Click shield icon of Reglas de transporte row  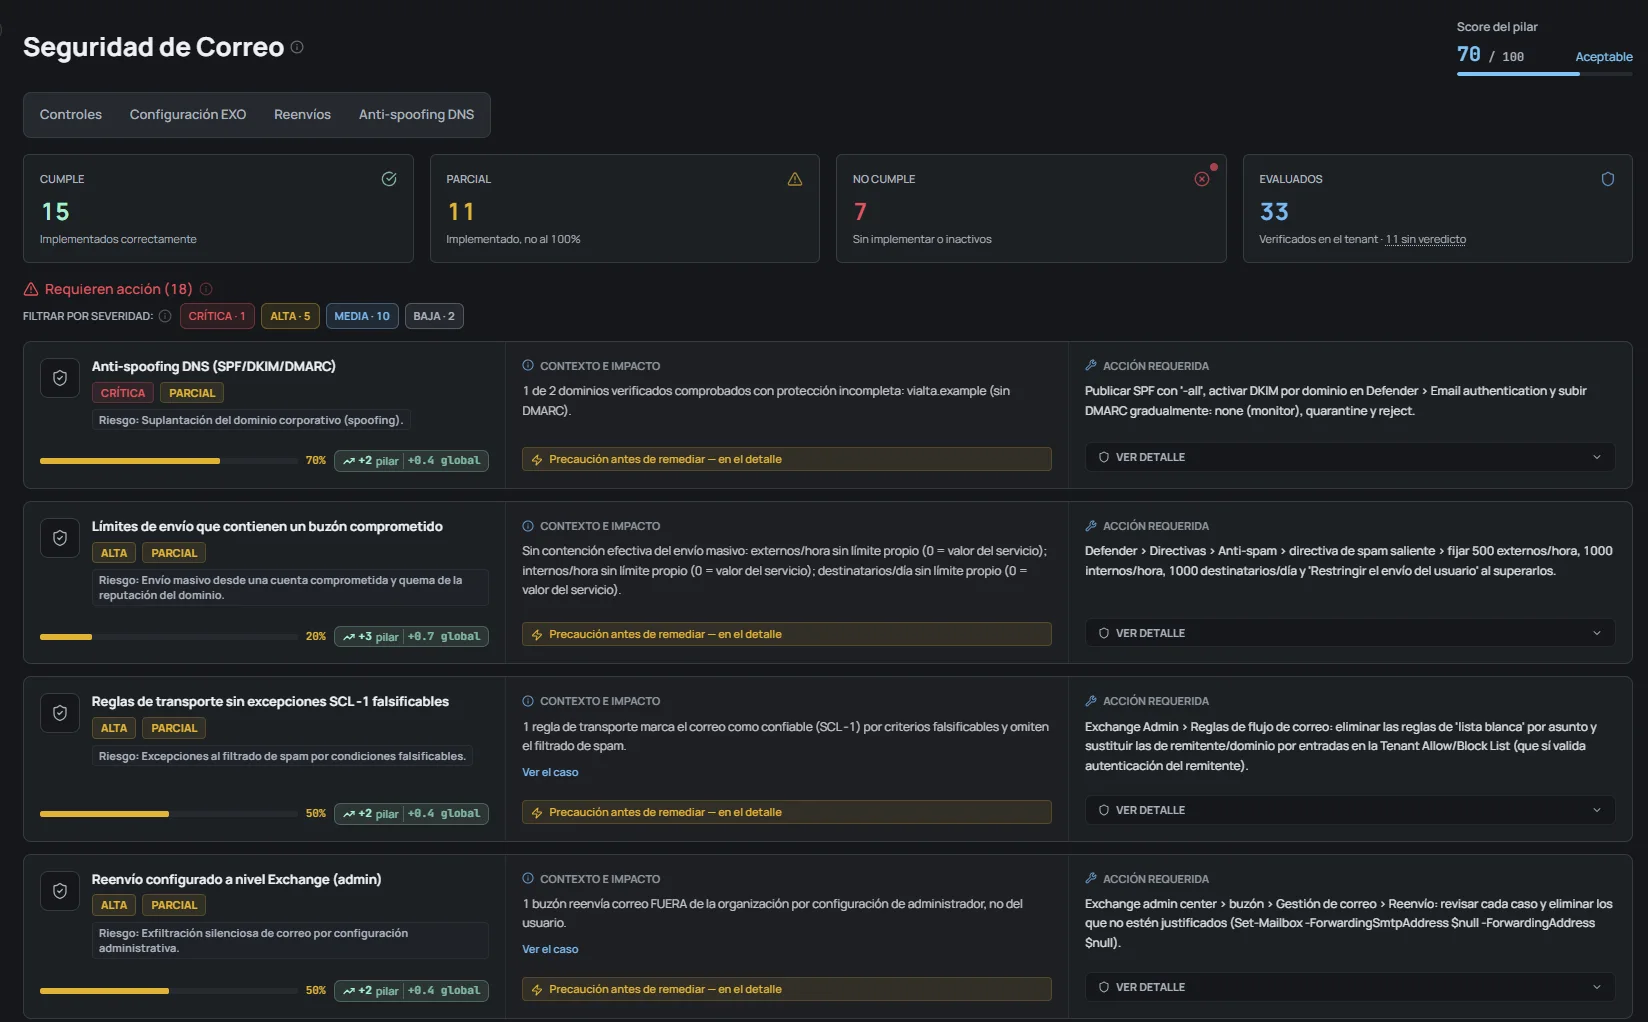point(60,713)
